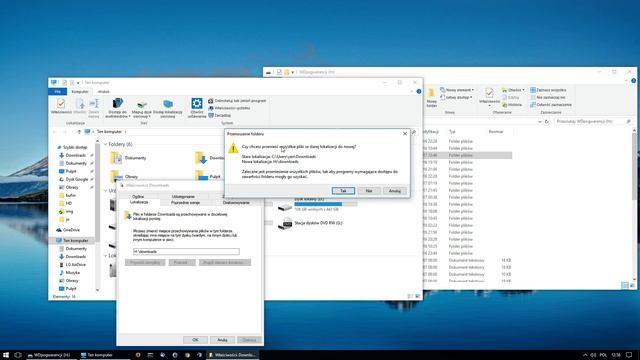Screen dimensions: 640x360
Task: Decline moving files with the Nie button
Action: [x=369, y=191]
